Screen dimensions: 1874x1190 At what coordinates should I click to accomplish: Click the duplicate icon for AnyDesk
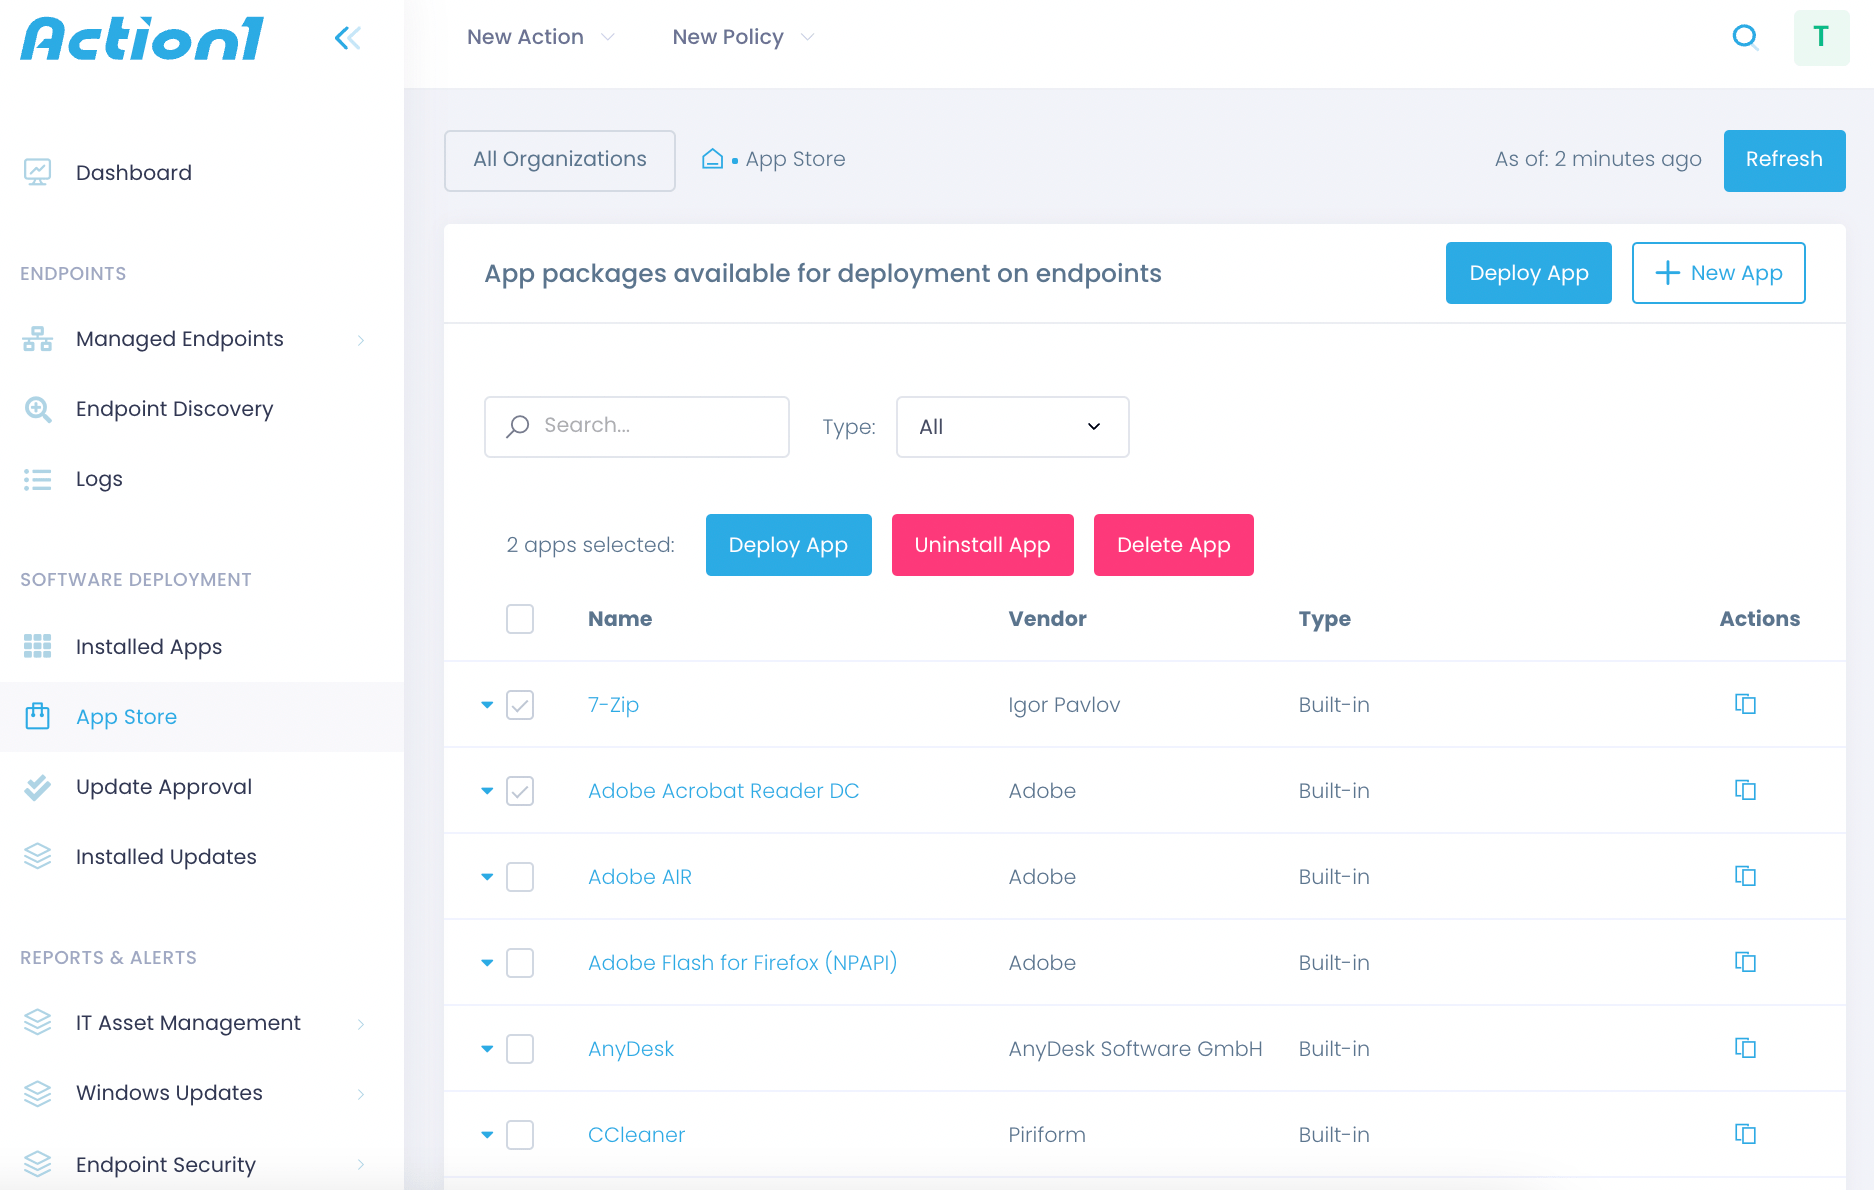(1746, 1048)
